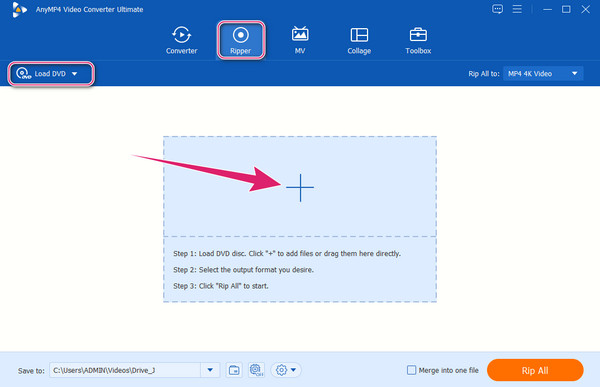
Task: Click the 'Save to:' label
Action: click(x=31, y=371)
